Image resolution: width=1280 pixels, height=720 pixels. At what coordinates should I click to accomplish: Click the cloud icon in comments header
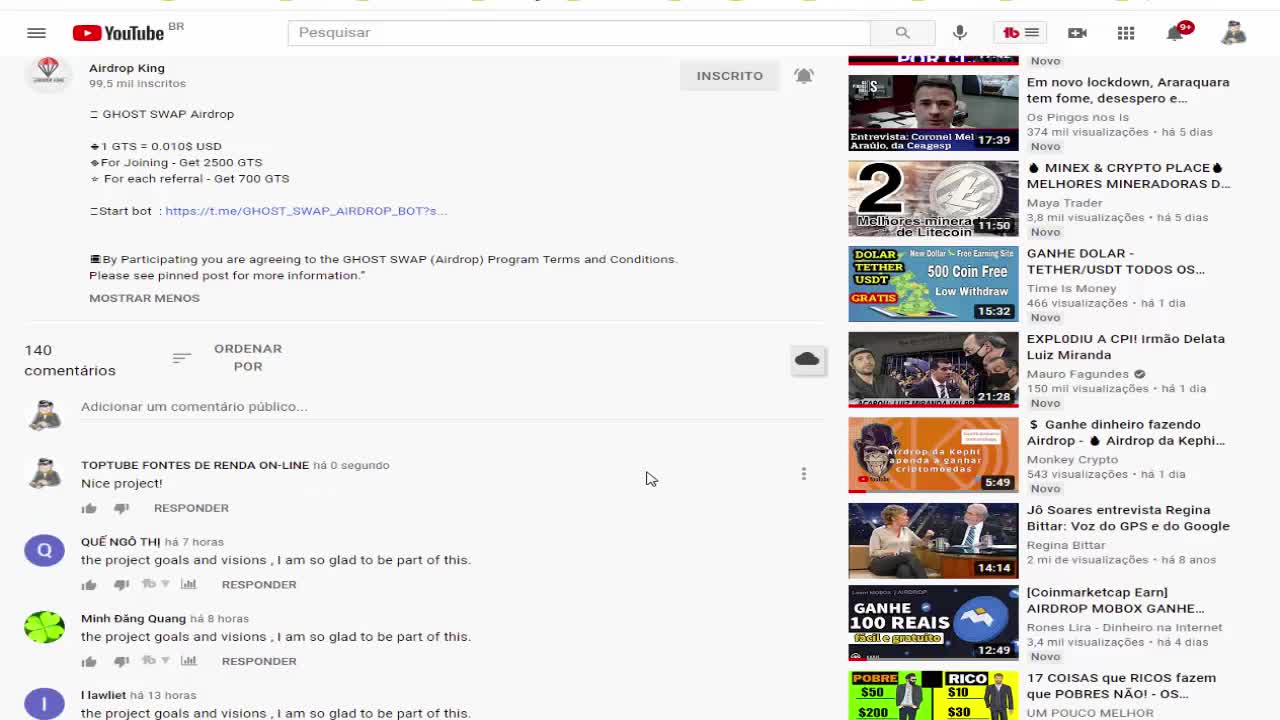point(808,359)
